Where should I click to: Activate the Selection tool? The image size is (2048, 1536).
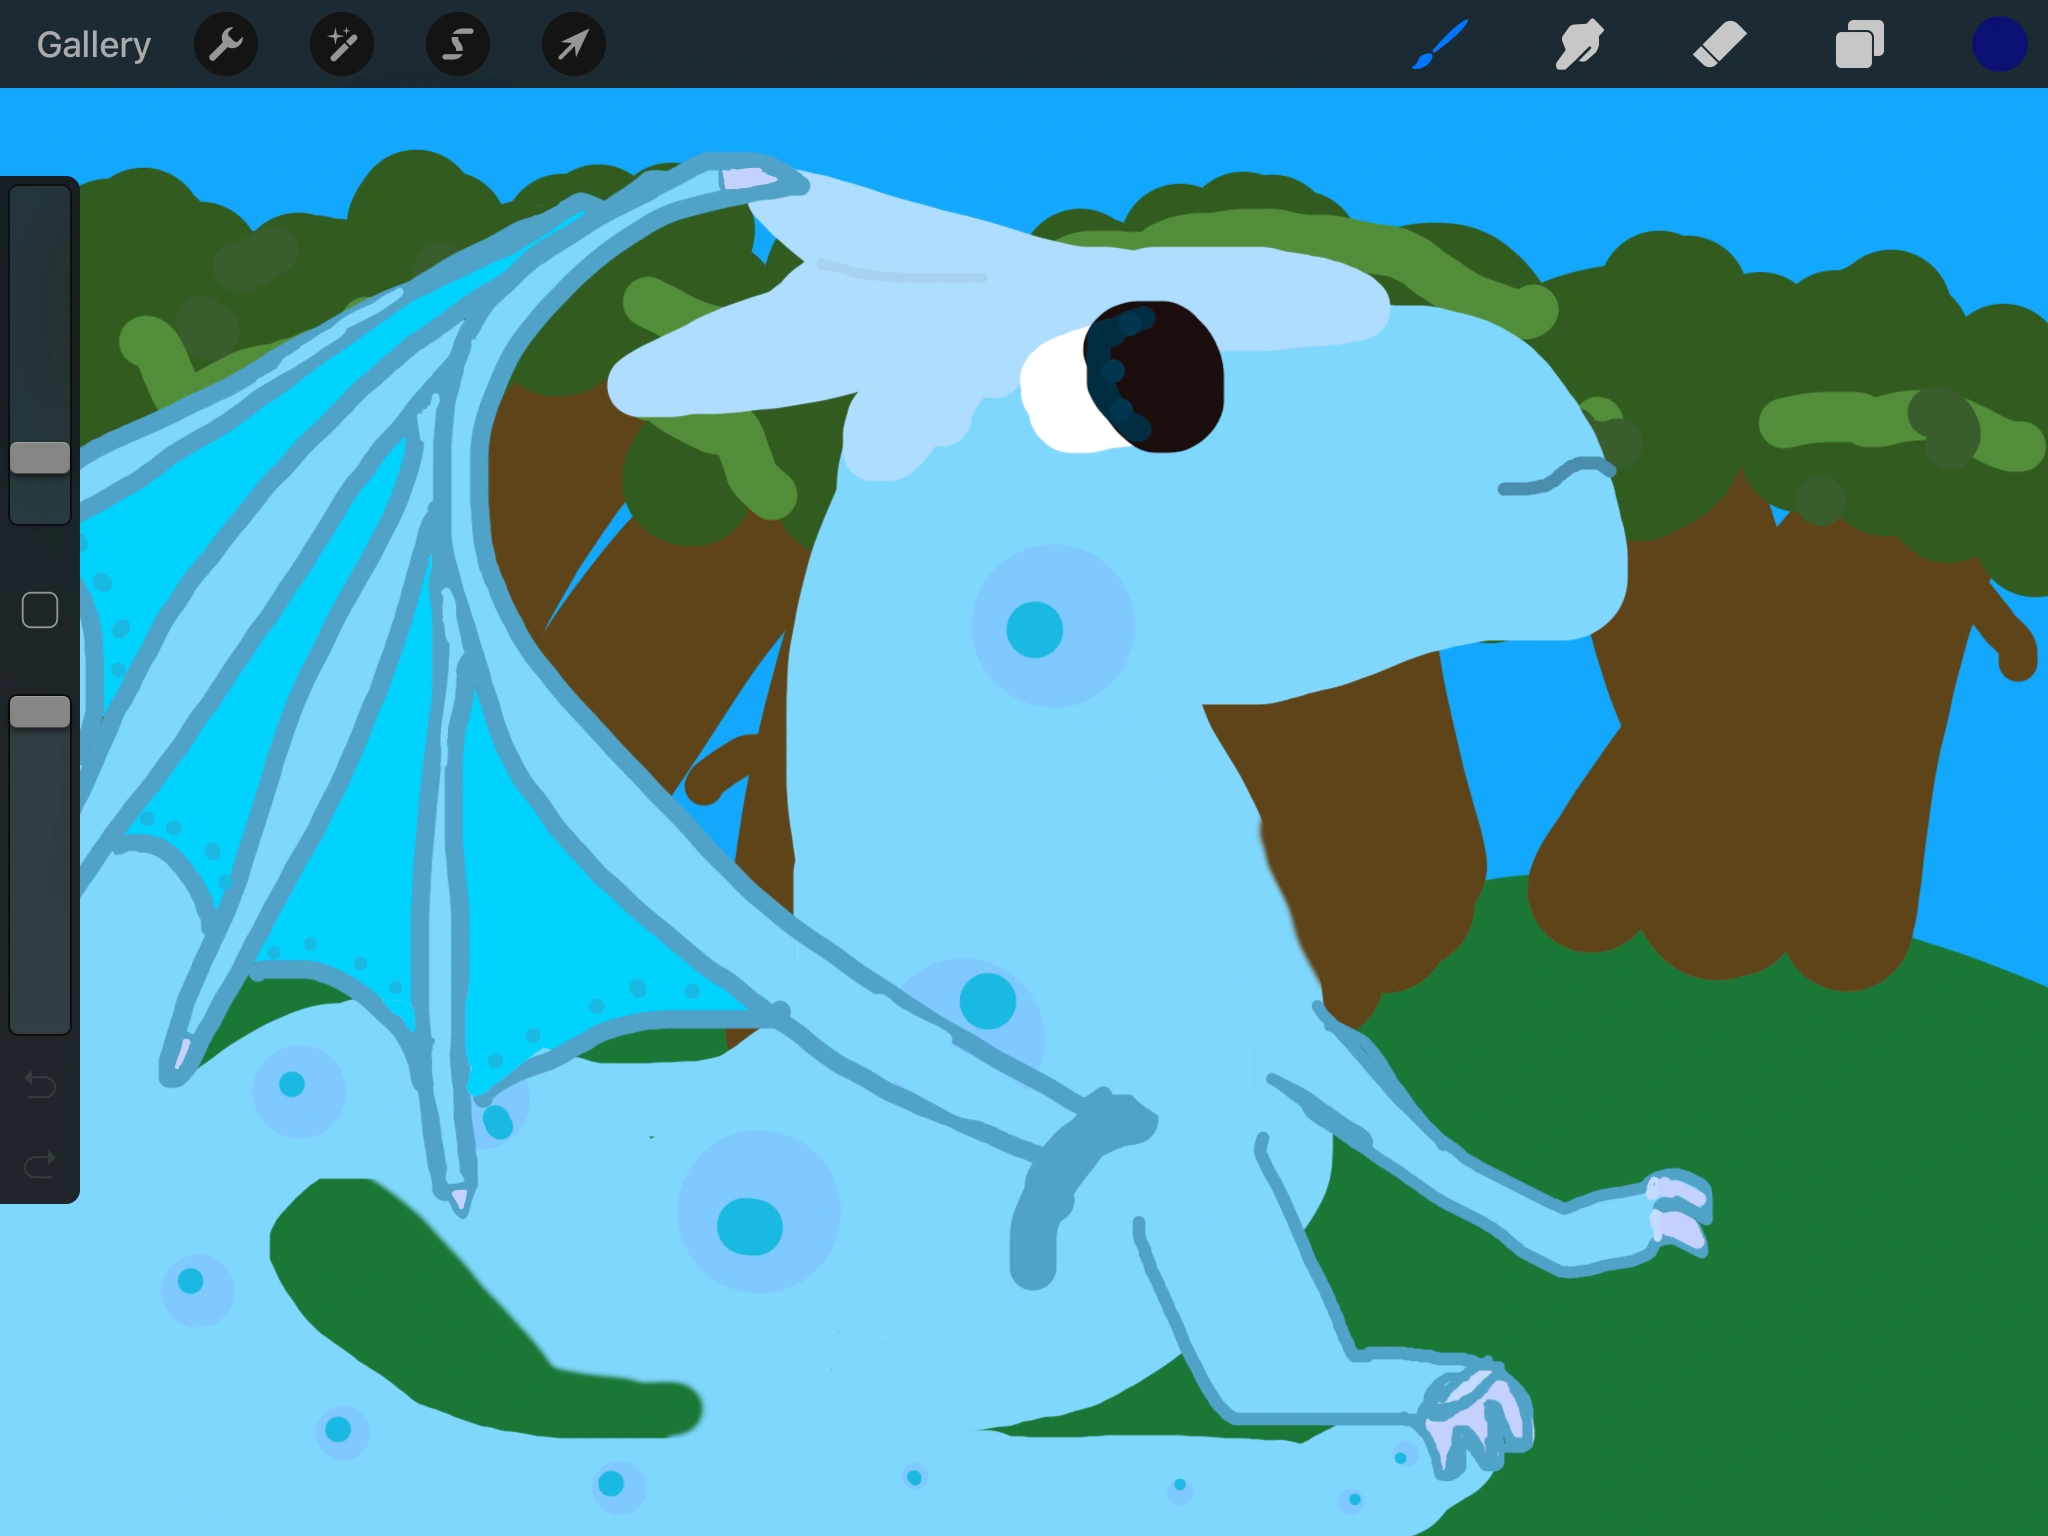(x=458, y=45)
